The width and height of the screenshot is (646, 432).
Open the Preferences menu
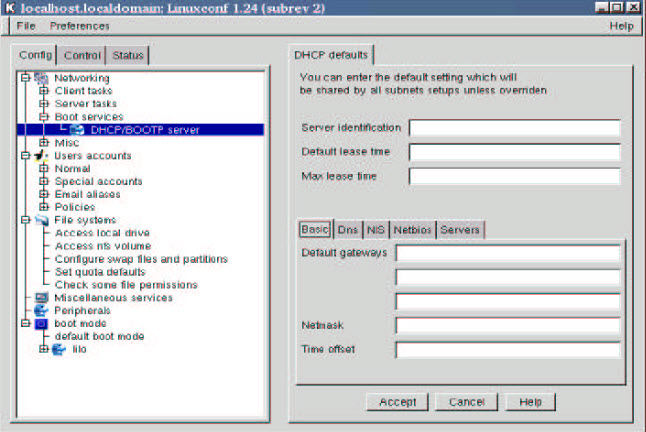(80, 26)
